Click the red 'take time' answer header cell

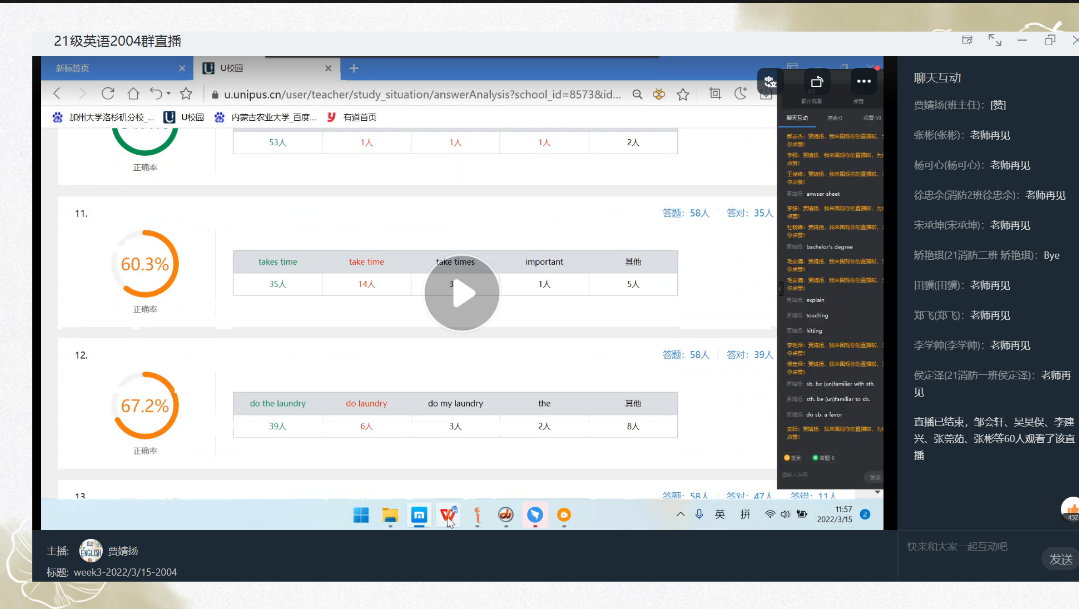click(x=366, y=261)
